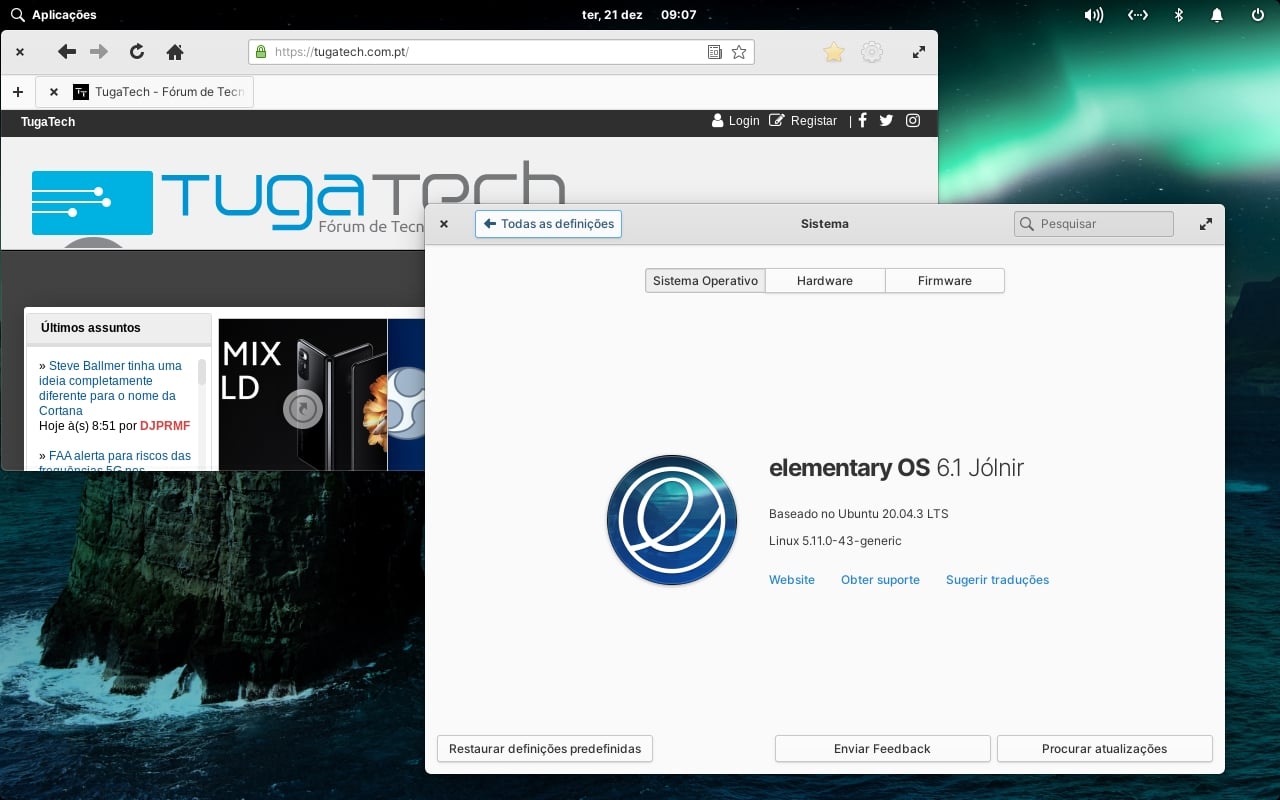Click Procurar atualizações button
The height and width of the screenshot is (800, 1280).
[1105, 749]
